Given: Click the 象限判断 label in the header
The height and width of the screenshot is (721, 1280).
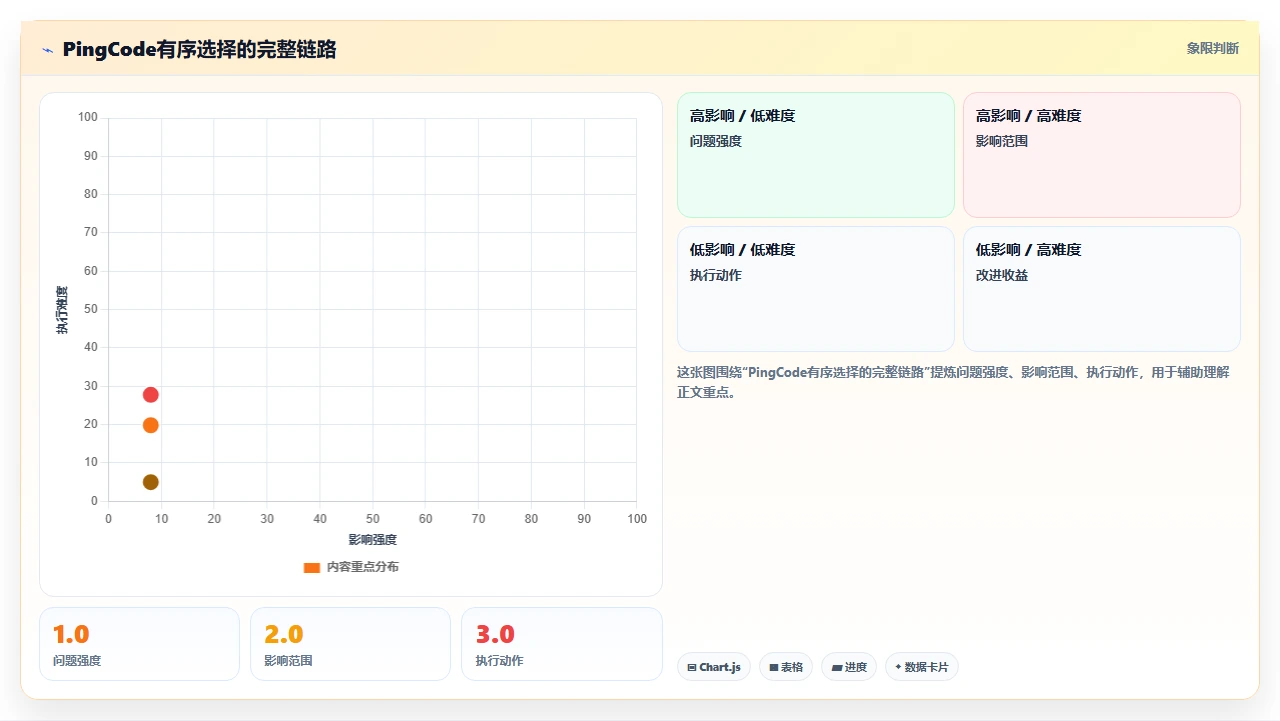Looking at the screenshot, I should tap(1212, 48).
